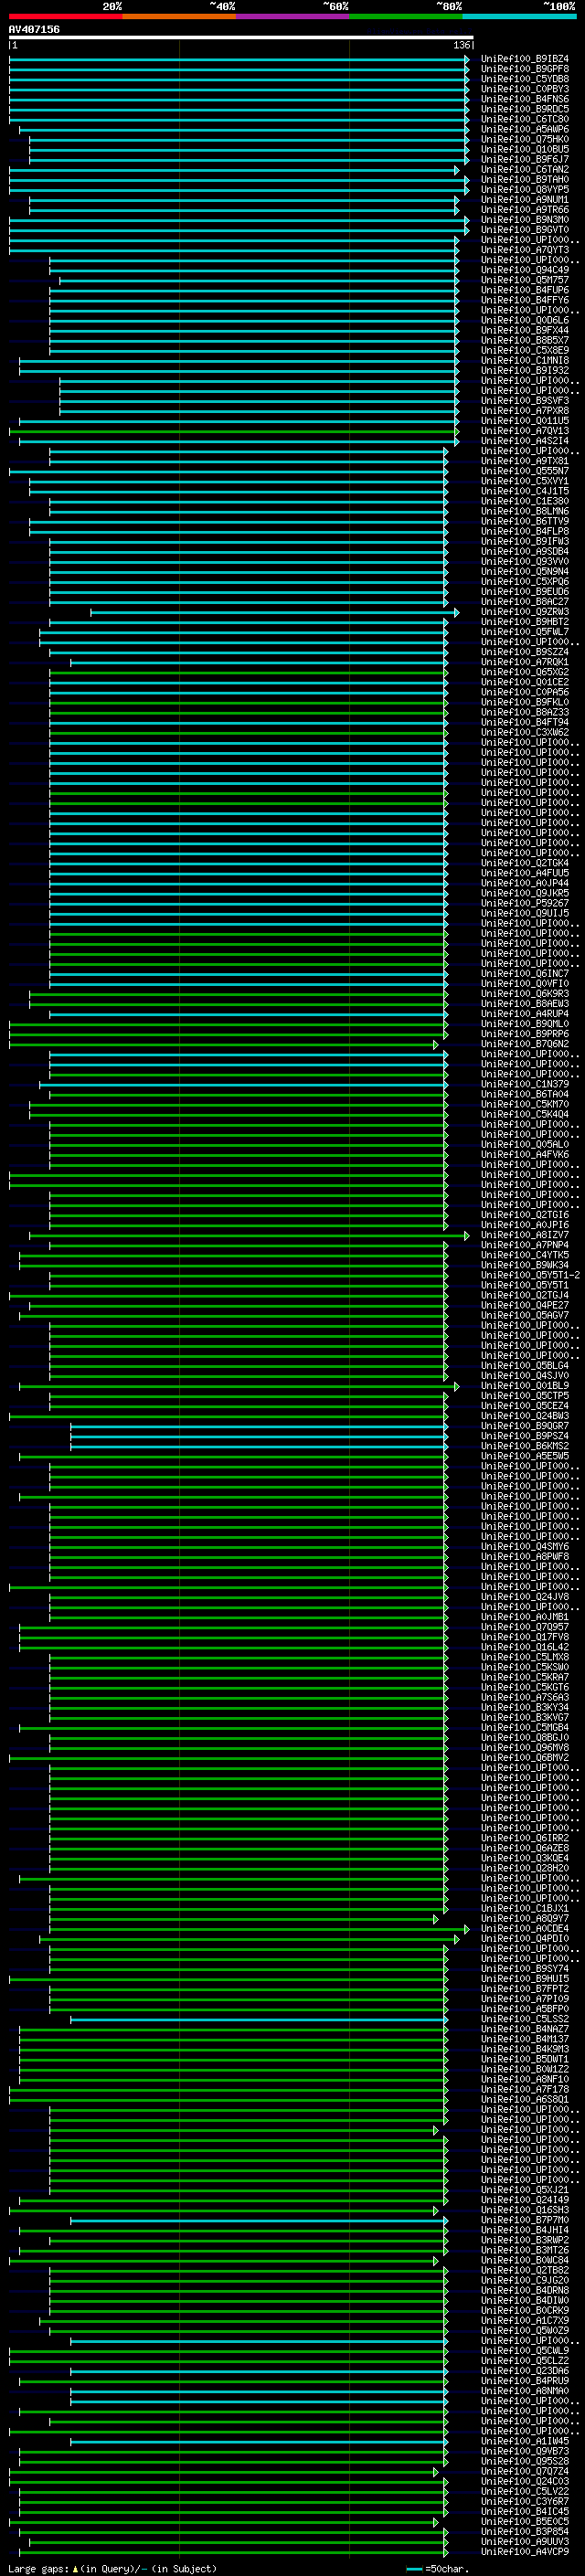Screen dimensions: 585x2576
Task: Select hit label UniRef100_B9I932
Action: click(524, 370)
